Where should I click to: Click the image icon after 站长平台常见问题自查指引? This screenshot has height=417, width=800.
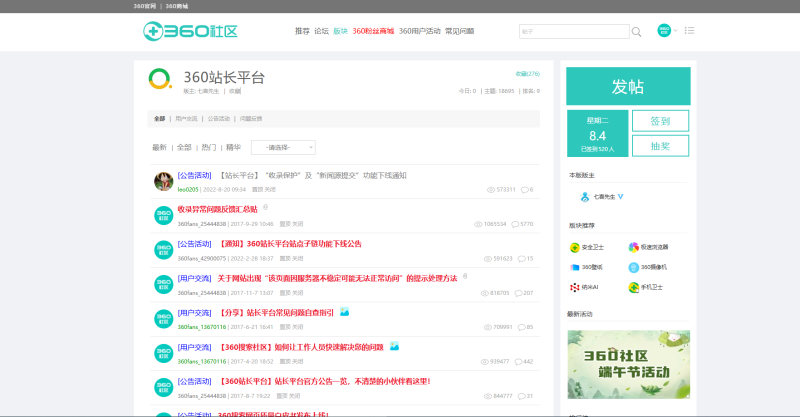(344, 311)
